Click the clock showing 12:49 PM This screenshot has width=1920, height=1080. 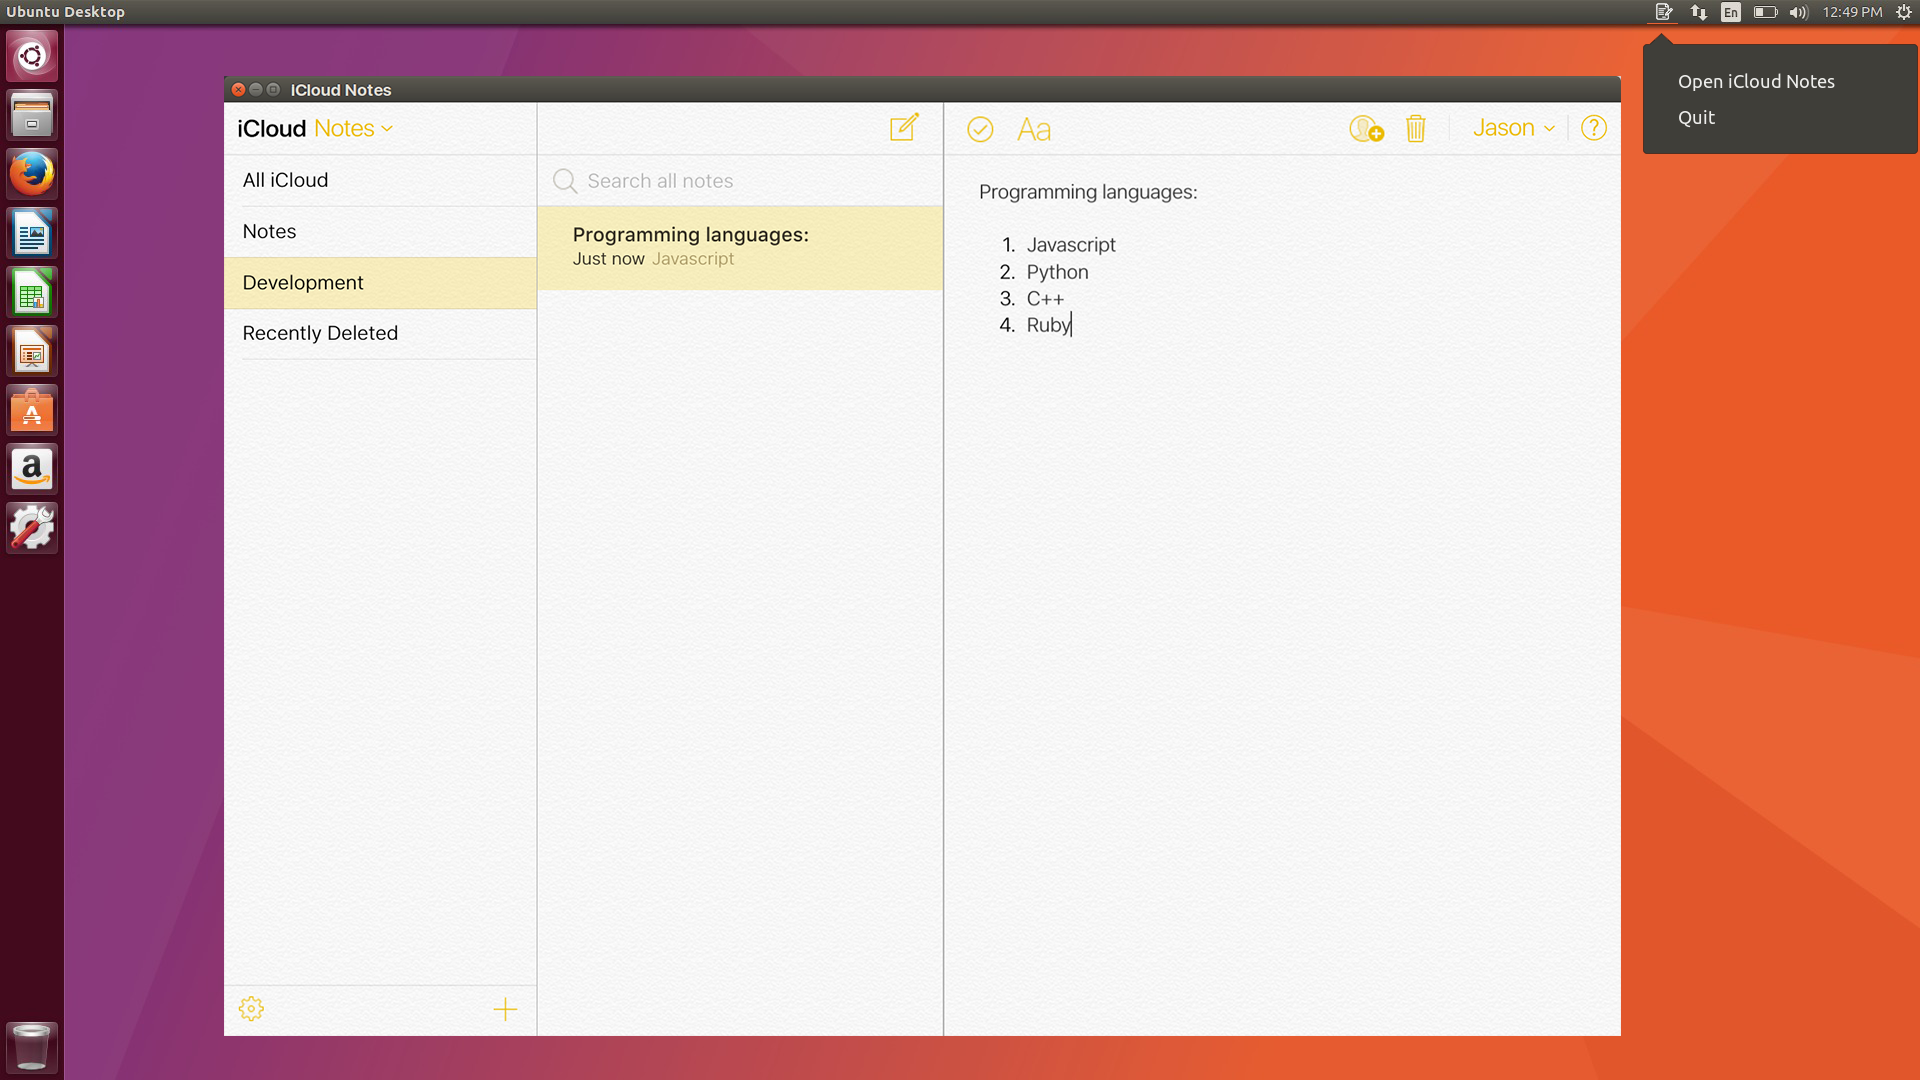pos(1852,12)
